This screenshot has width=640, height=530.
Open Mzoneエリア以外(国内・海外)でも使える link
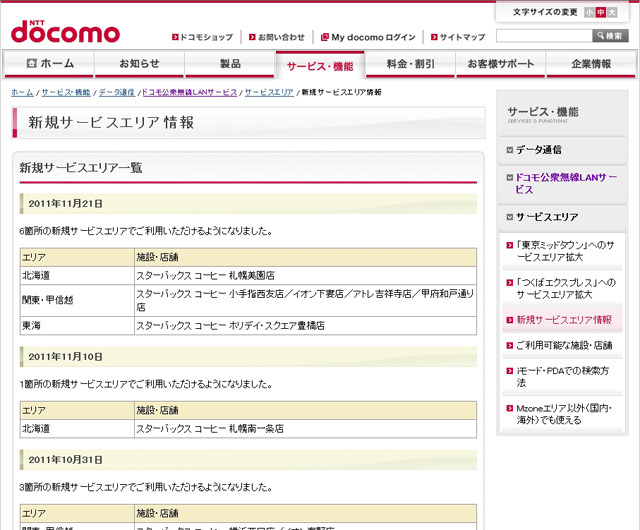point(564,414)
